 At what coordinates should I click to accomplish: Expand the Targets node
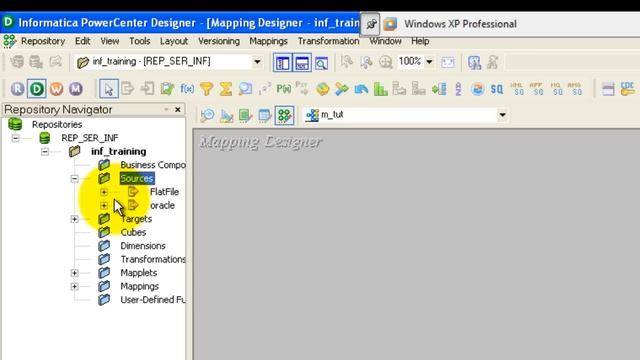pyautogui.click(x=74, y=219)
